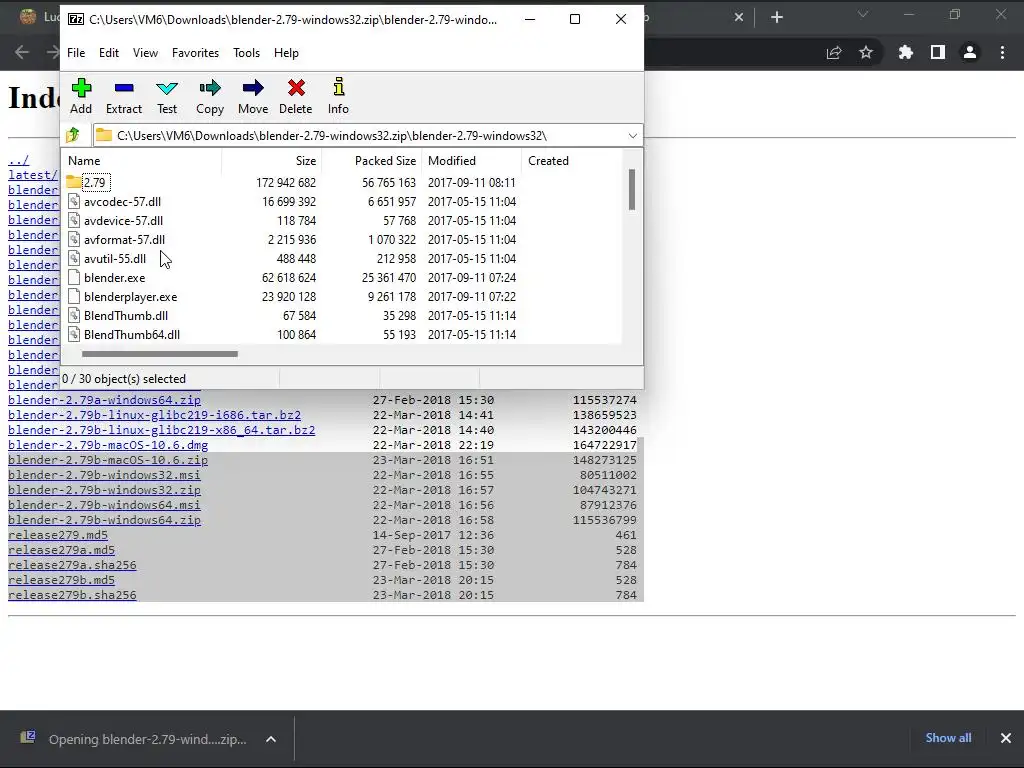
Task: Open the Edit menu
Action: click(108, 53)
